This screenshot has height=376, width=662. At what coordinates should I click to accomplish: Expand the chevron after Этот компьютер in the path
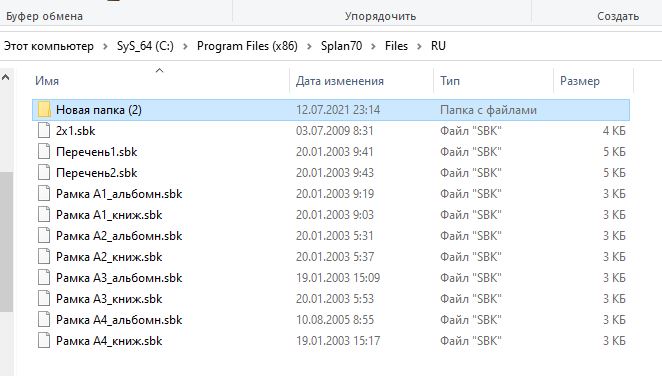click(x=105, y=46)
